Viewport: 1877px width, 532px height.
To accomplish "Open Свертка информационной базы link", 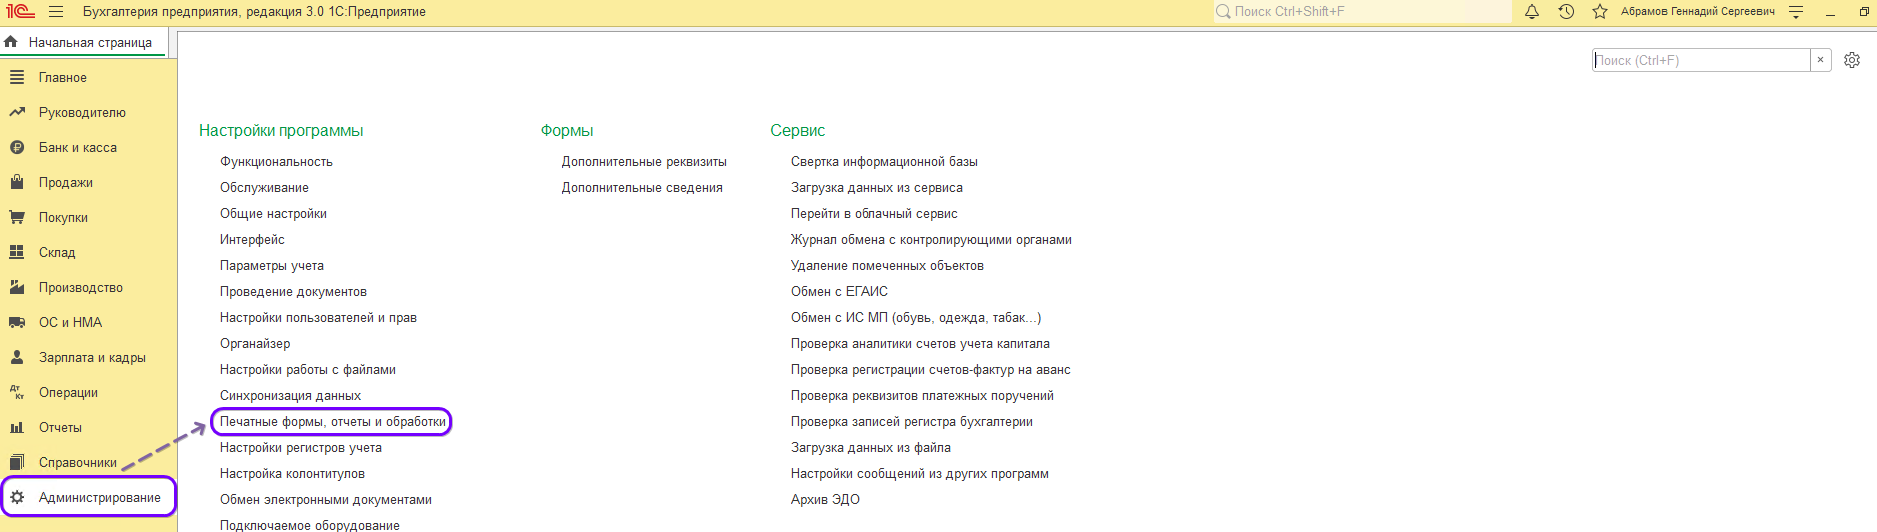I will pos(884,161).
